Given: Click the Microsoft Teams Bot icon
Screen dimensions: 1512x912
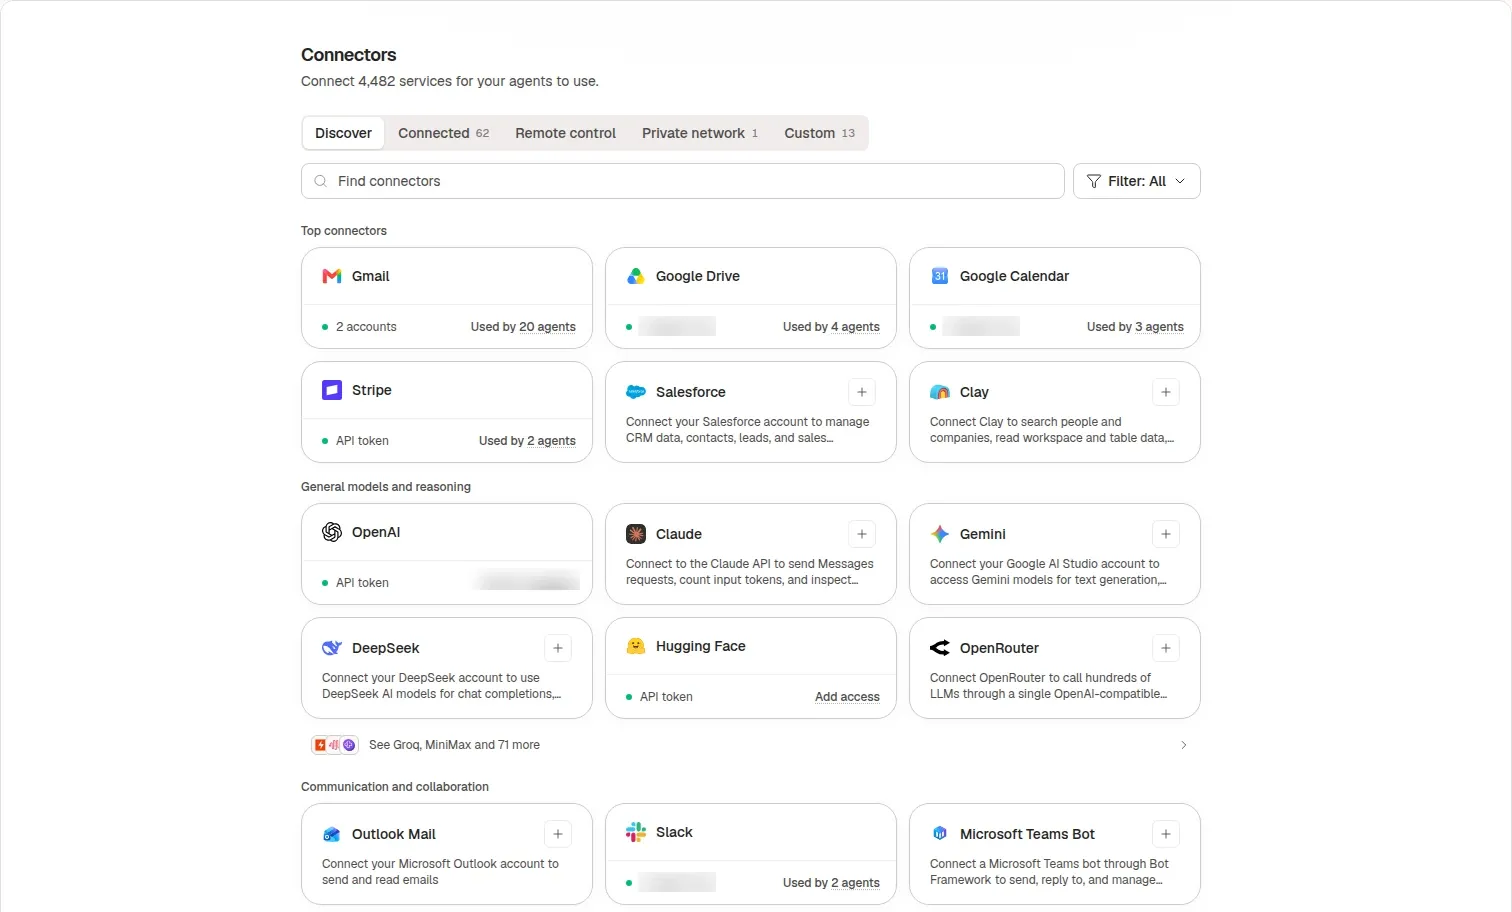Looking at the screenshot, I should (x=940, y=834).
